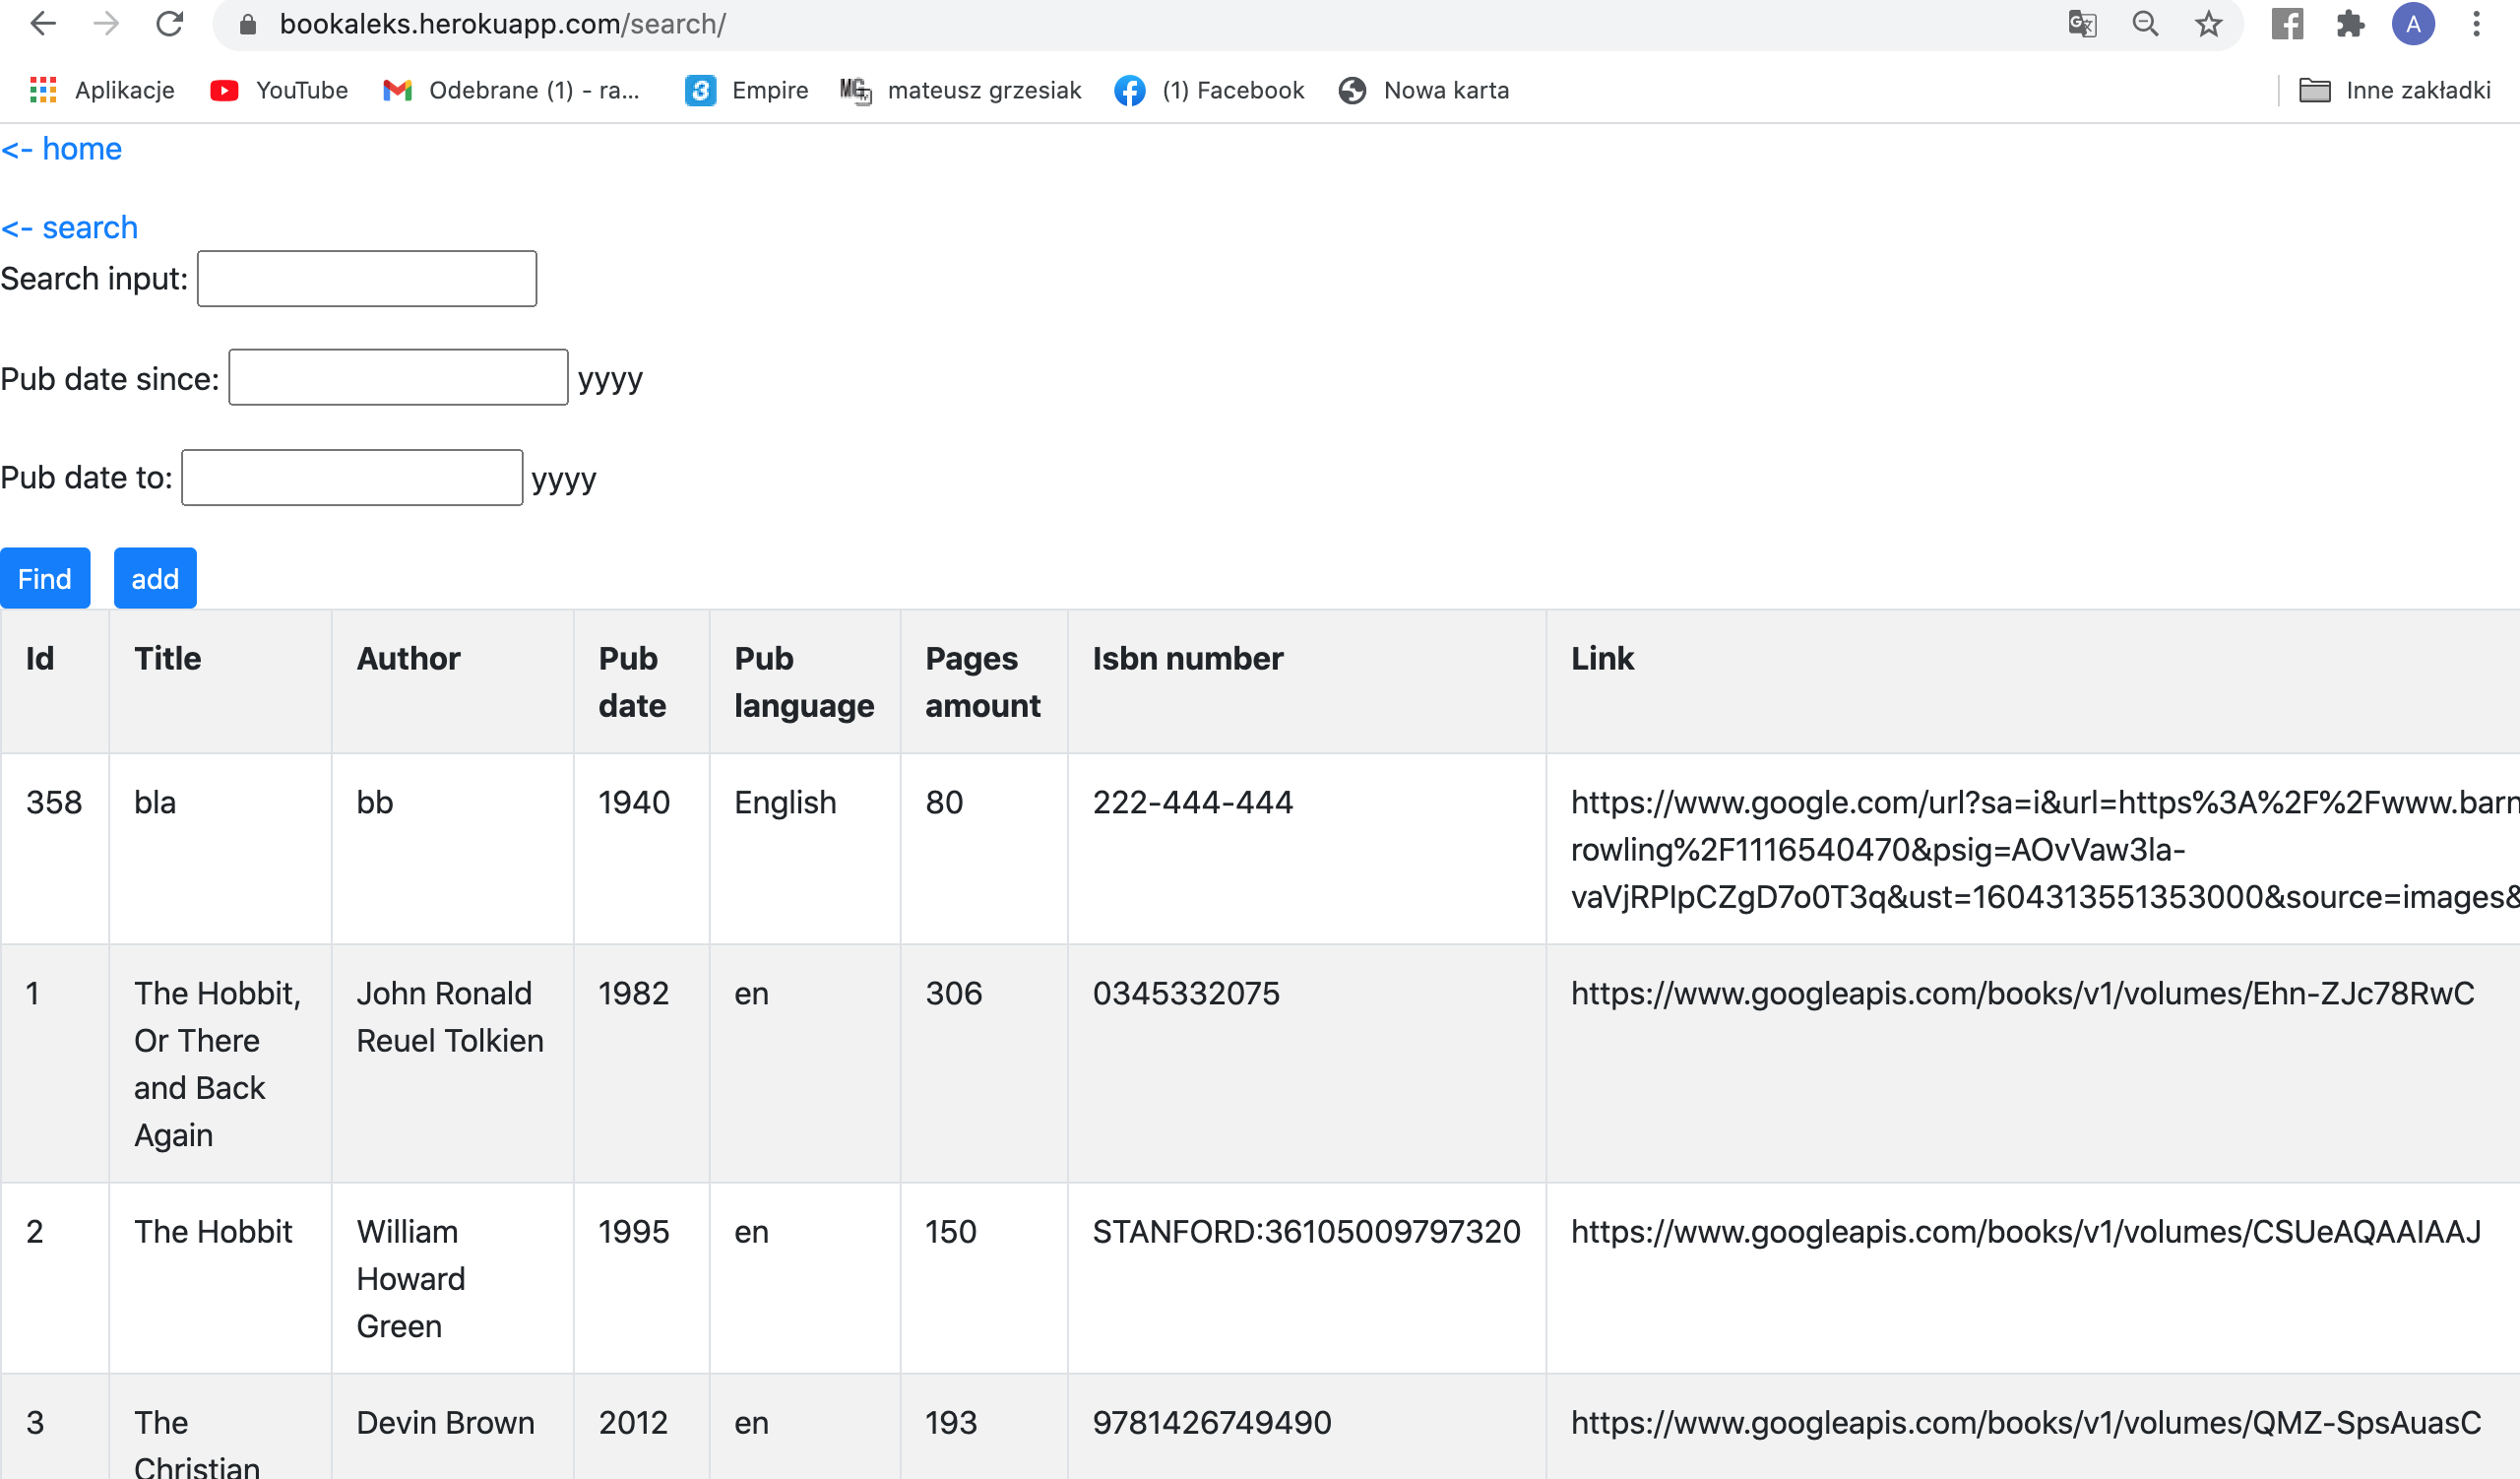This screenshot has width=2520, height=1479.
Task: Reload the page with refresh icon
Action: click(x=170, y=23)
